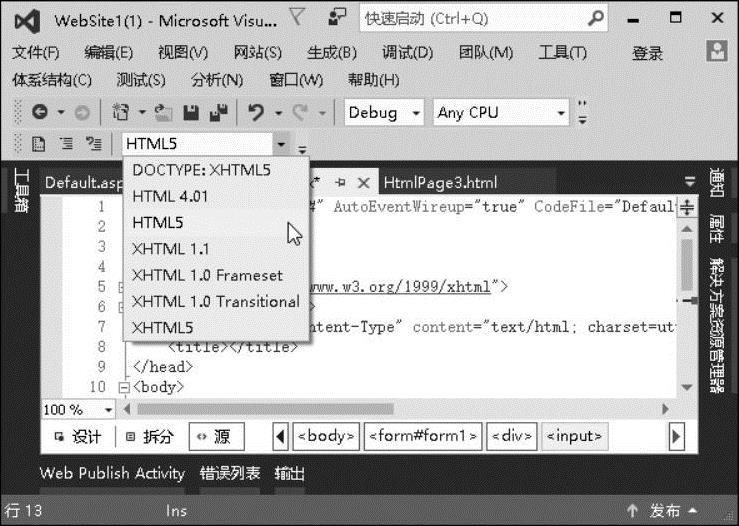The width and height of the screenshot is (739, 526).
Task: Switch to 源 view
Action: [x=217, y=436]
